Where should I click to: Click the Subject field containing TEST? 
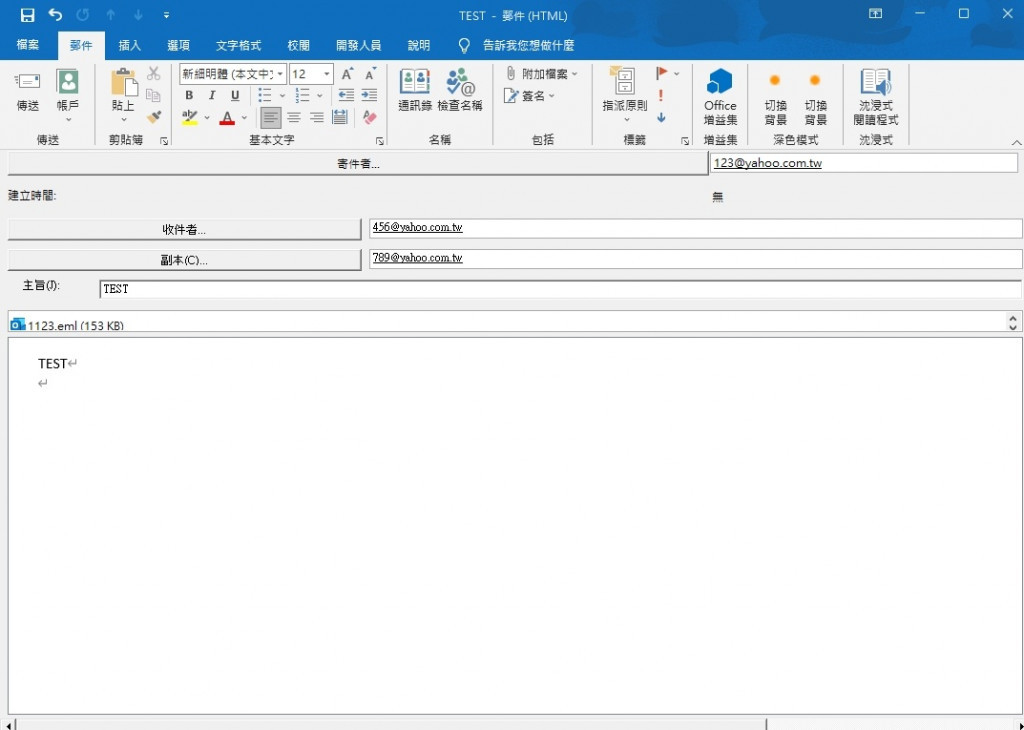560,289
